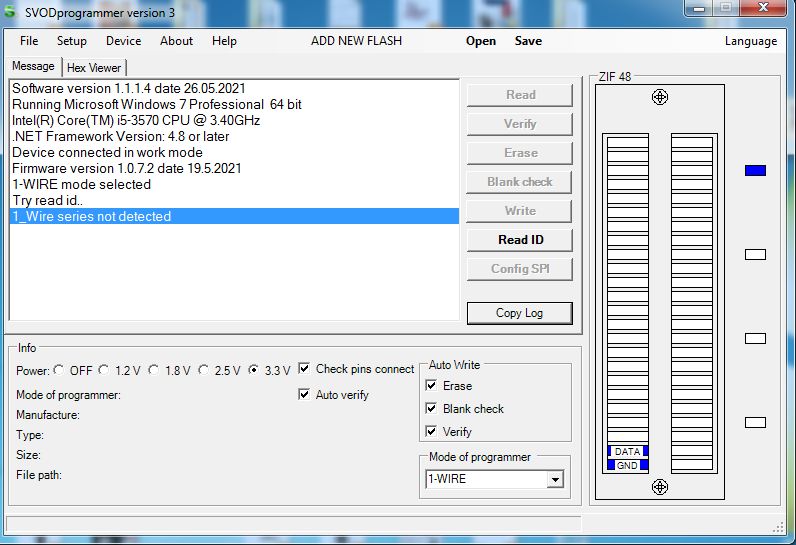Viewport: 796px width, 545px height.
Task: Click the SVODprogrammer title bar icon
Action: pos(10,11)
